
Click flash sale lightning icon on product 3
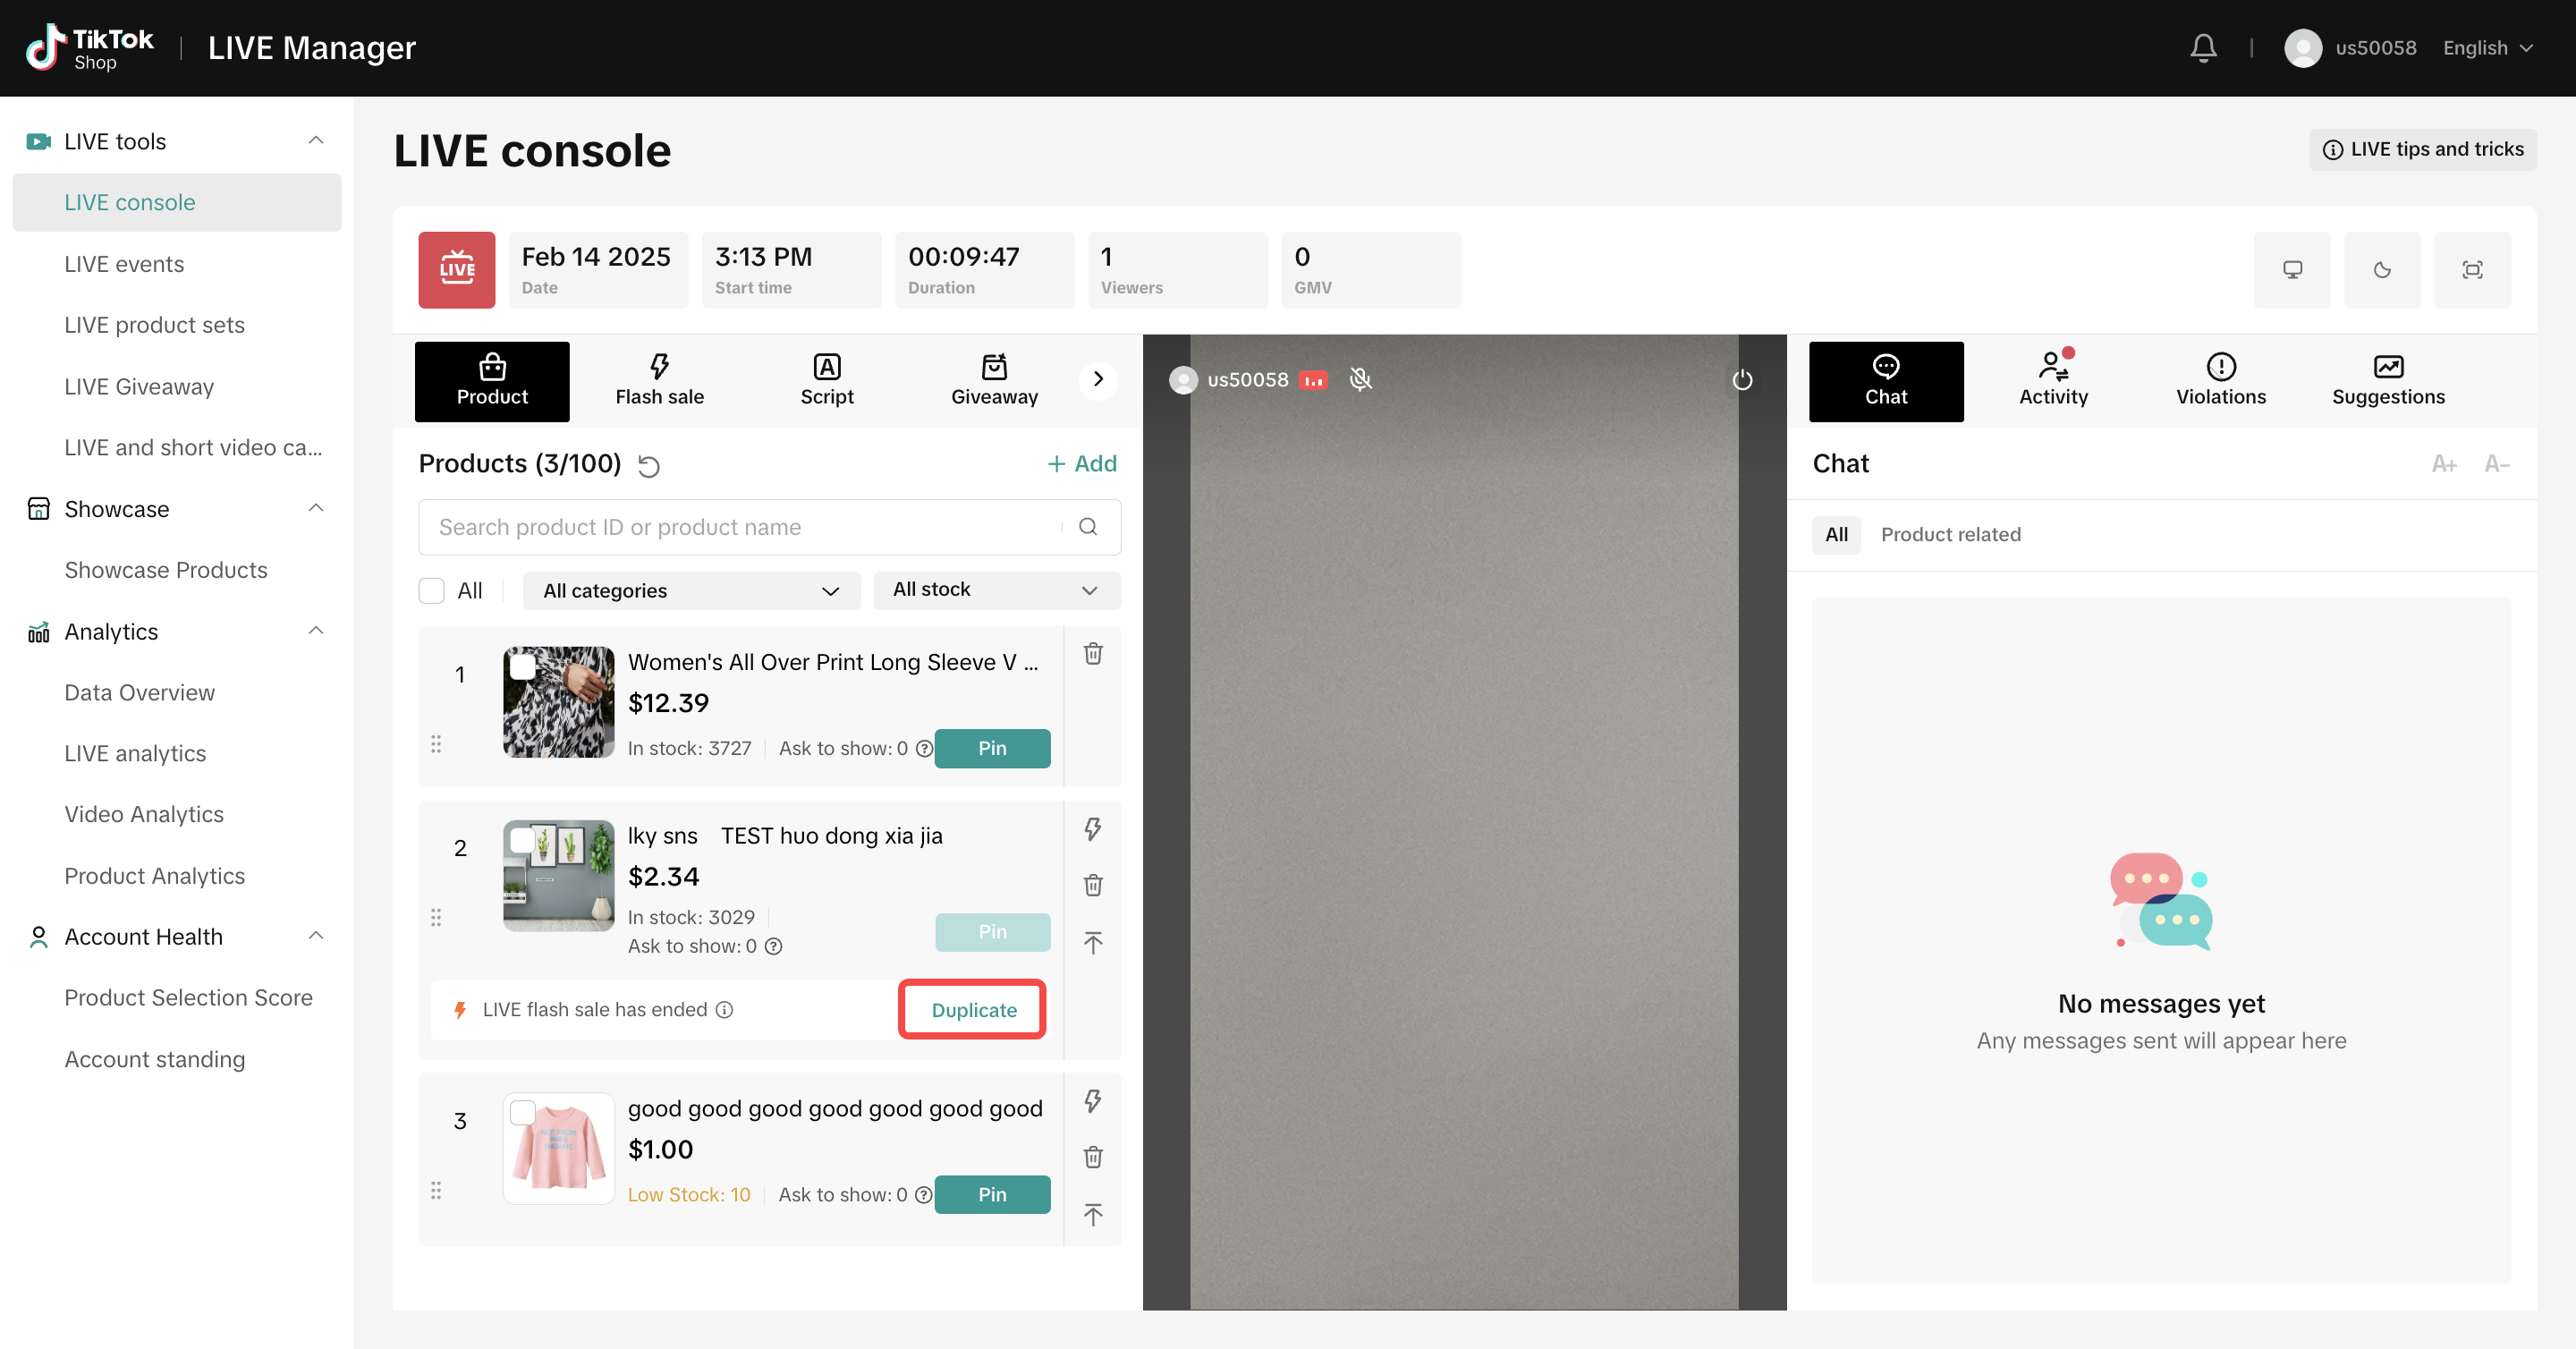1093,1101
